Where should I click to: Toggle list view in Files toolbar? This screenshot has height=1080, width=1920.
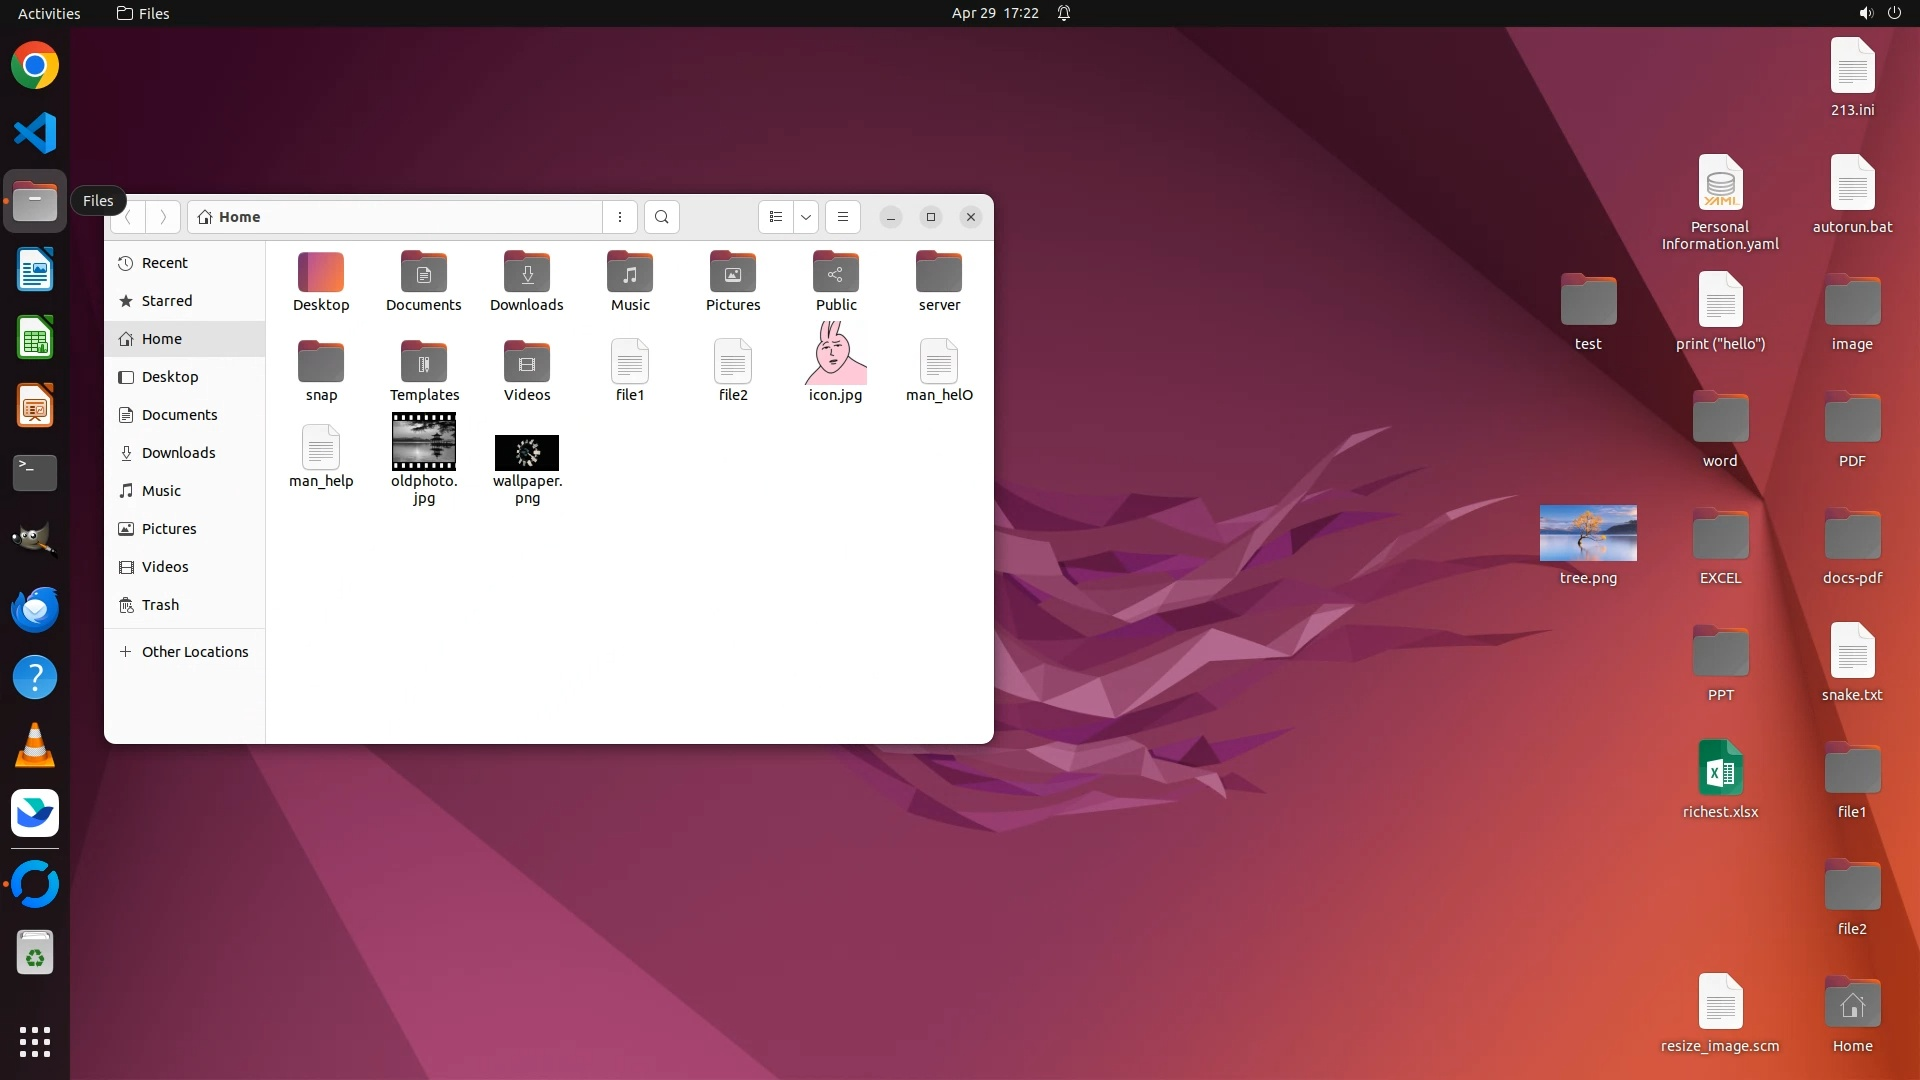[x=776, y=217]
